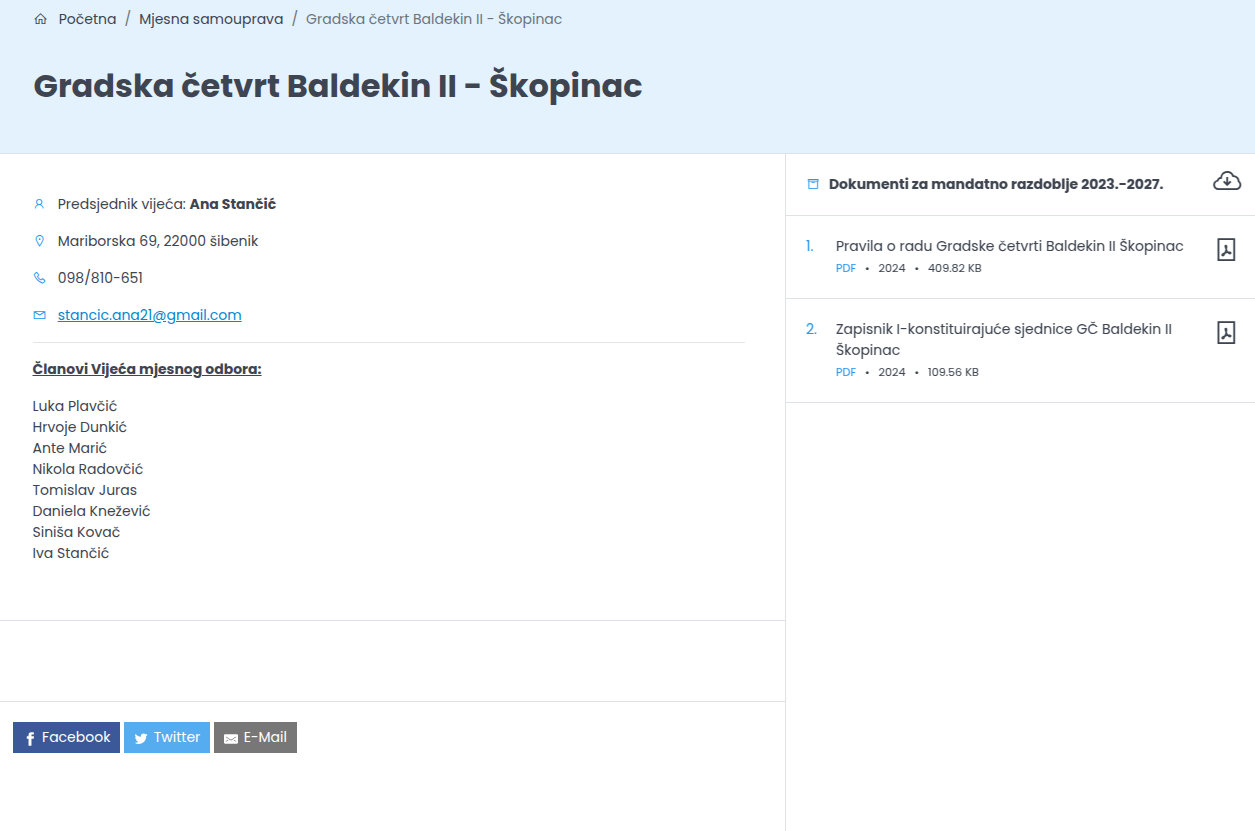Click current breadcrumb Gradska četvrt Baldekin II
The image size is (1255, 831).
tap(434, 19)
